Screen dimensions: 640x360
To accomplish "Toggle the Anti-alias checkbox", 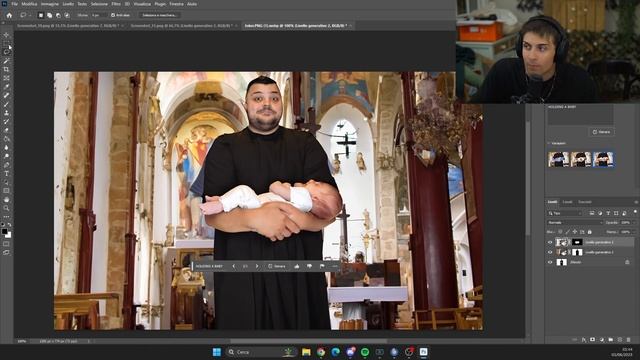I will point(113,15).
